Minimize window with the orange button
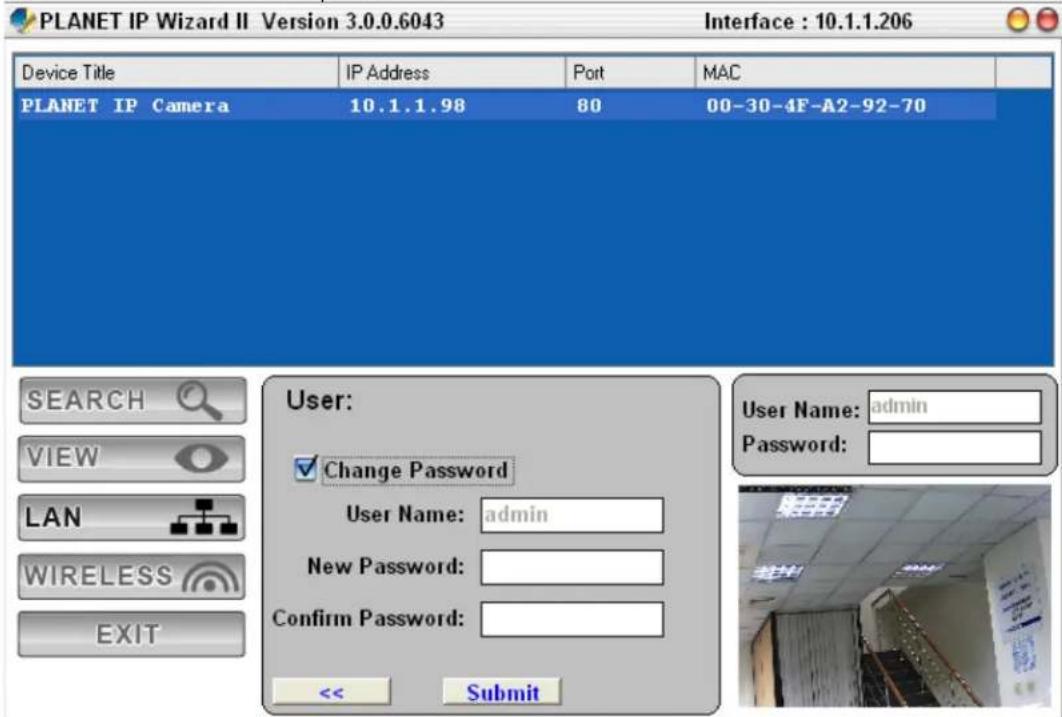Viewport: 1062px width, 717px height. (1017, 20)
